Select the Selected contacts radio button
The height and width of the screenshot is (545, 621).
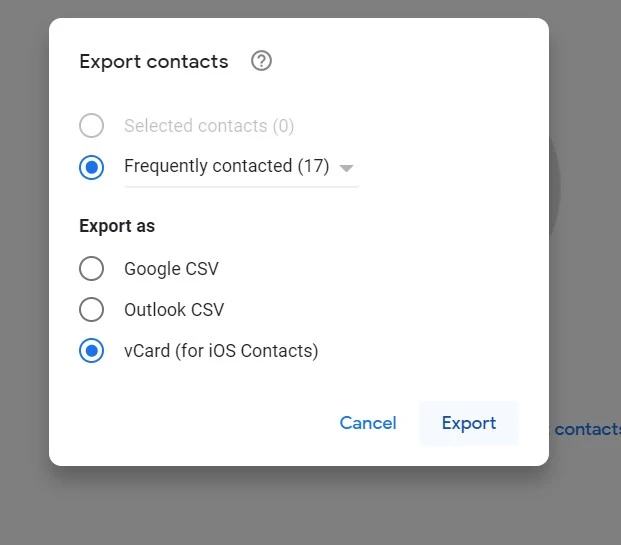point(91,126)
